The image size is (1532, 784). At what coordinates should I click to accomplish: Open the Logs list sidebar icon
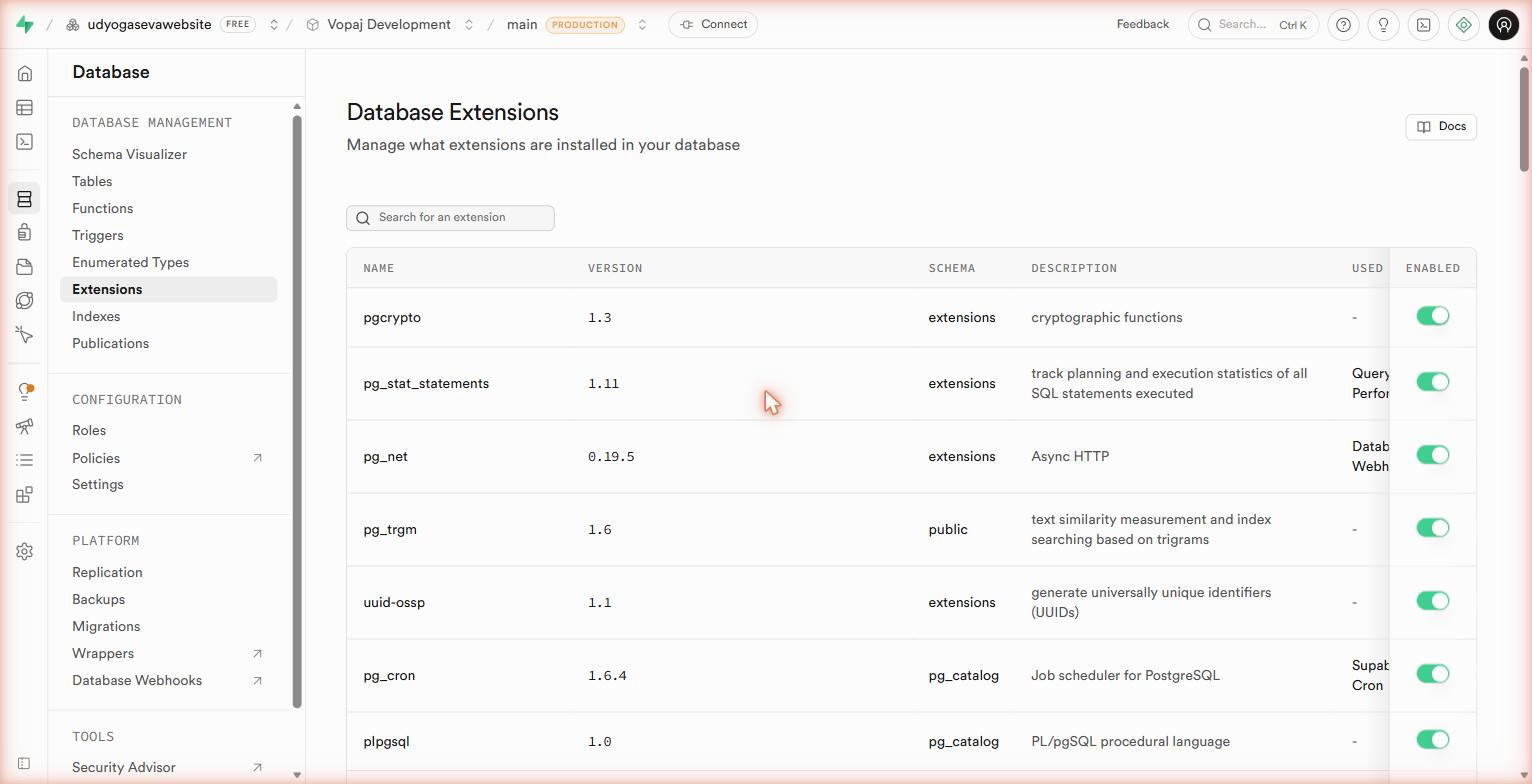click(x=25, y=460)
